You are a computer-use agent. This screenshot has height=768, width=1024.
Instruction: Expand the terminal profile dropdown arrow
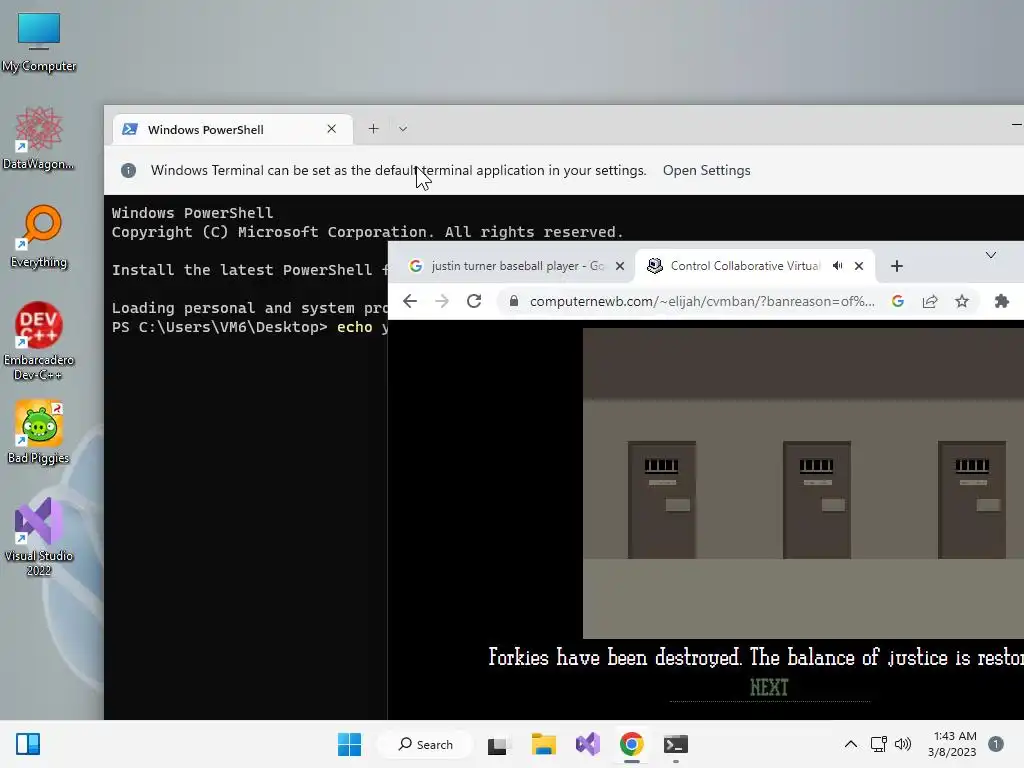[403, 129]
